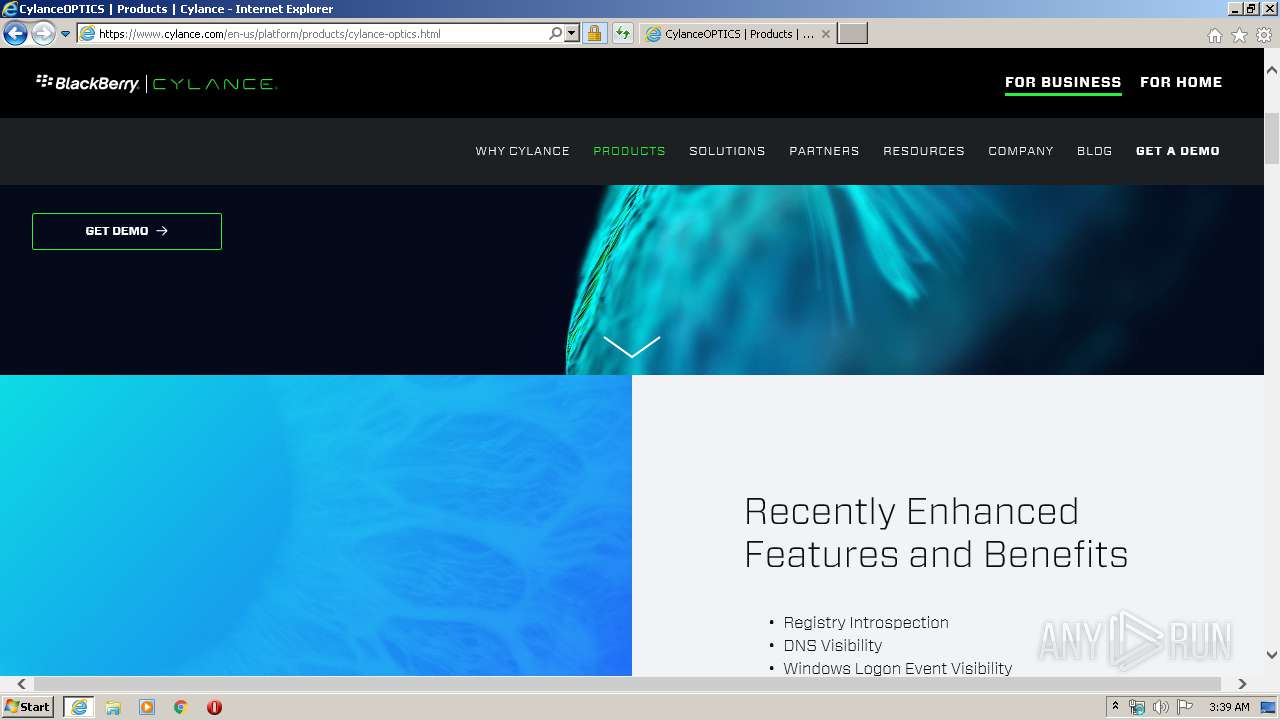Click the DNS Visibility list item
Viewport: 1280px width, 720px height.
(x=833, y=645)
